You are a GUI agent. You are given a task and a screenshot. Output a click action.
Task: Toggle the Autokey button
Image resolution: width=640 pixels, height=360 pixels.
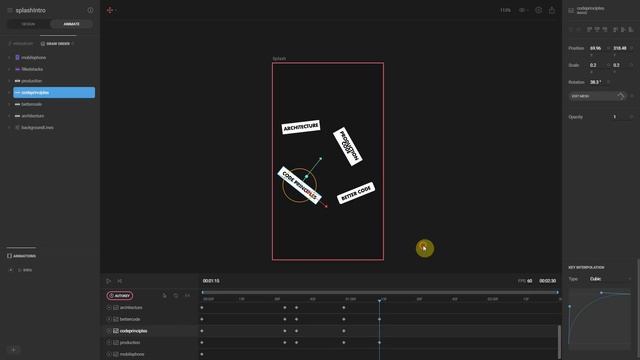click(120, 296)
